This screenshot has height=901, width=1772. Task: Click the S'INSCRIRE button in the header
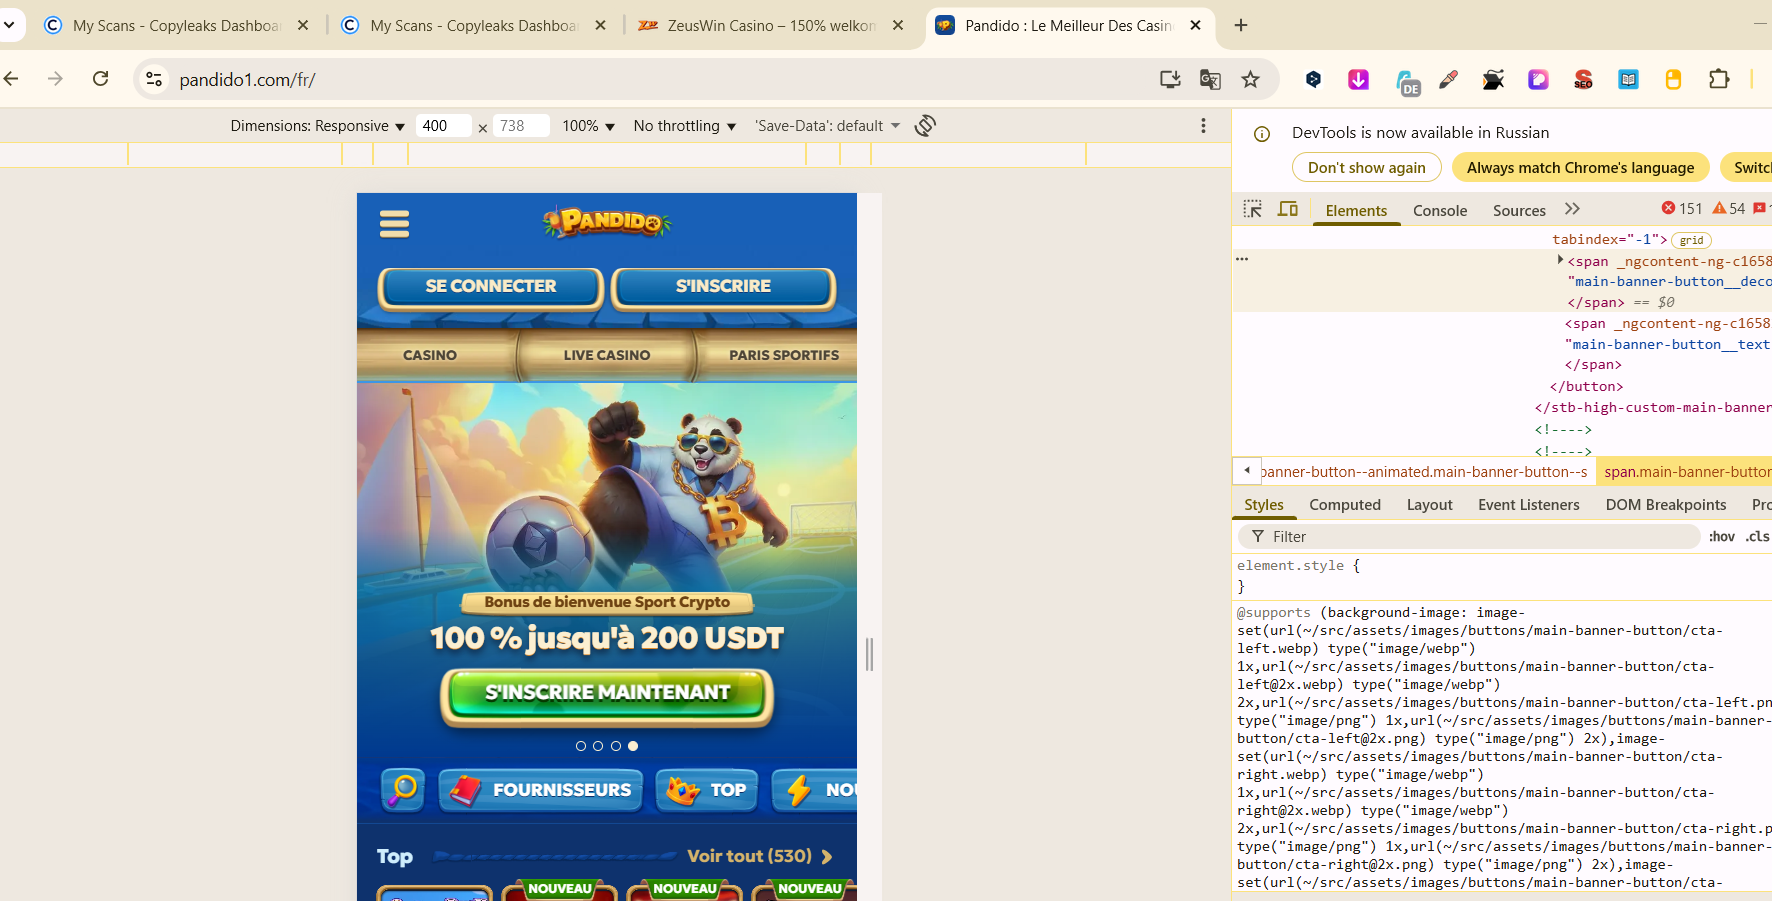click(724, 287)
